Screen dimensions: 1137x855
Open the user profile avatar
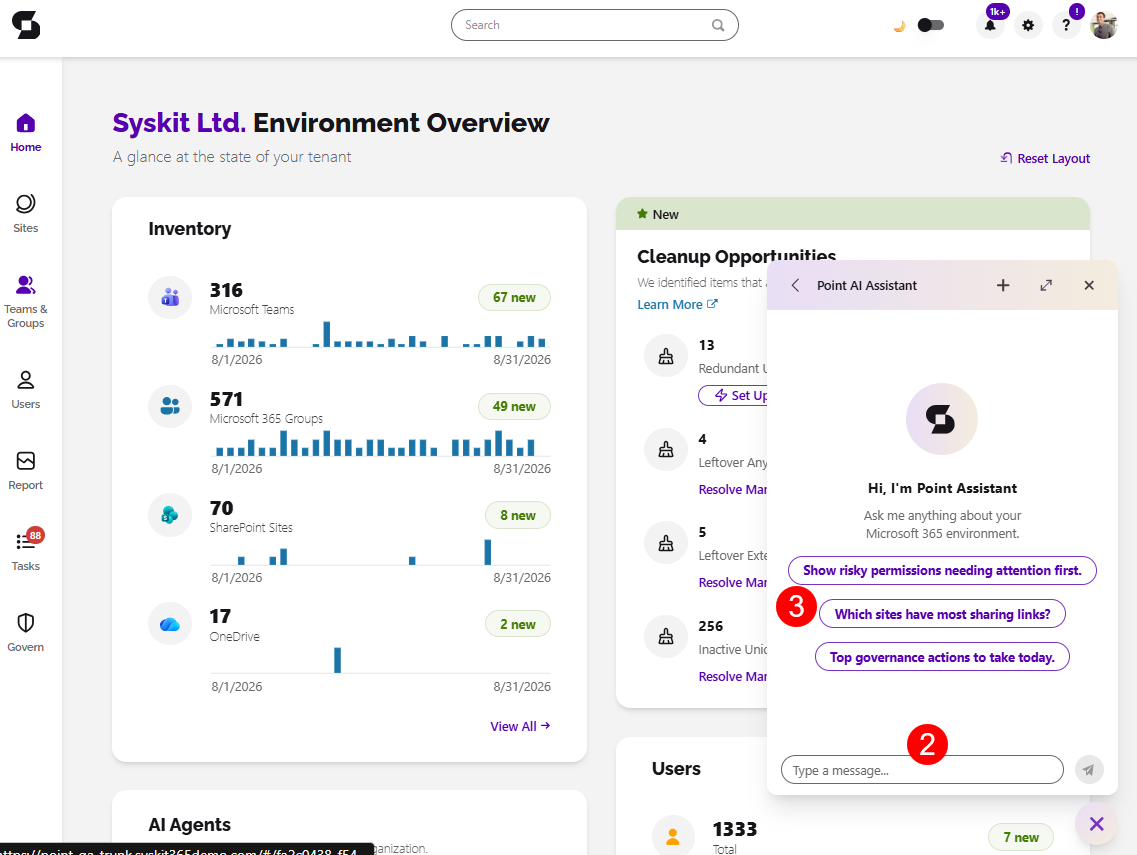pos(1104,25)
